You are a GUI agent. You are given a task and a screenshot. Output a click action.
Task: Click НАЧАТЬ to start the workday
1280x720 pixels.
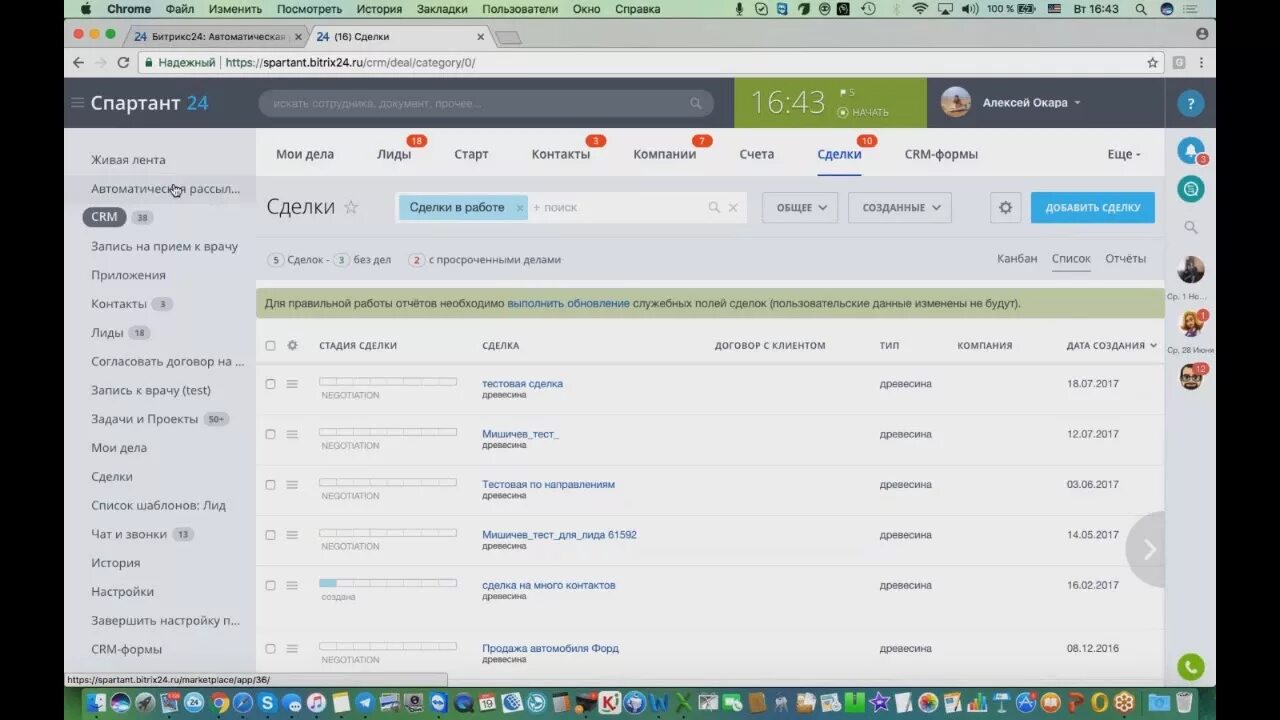point(864,112)
